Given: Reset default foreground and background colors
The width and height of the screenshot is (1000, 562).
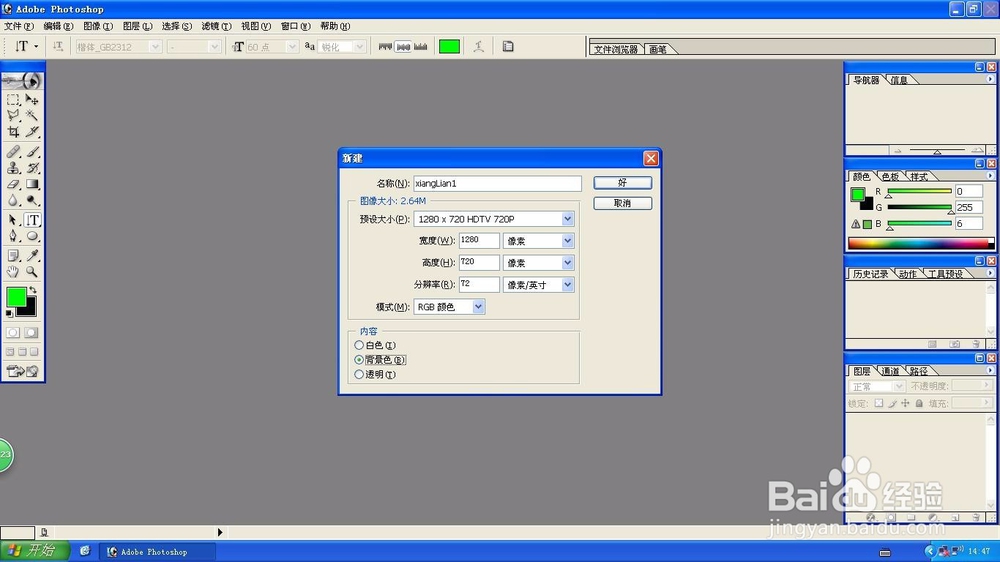Looking at the screenshot, I should 9,314.
